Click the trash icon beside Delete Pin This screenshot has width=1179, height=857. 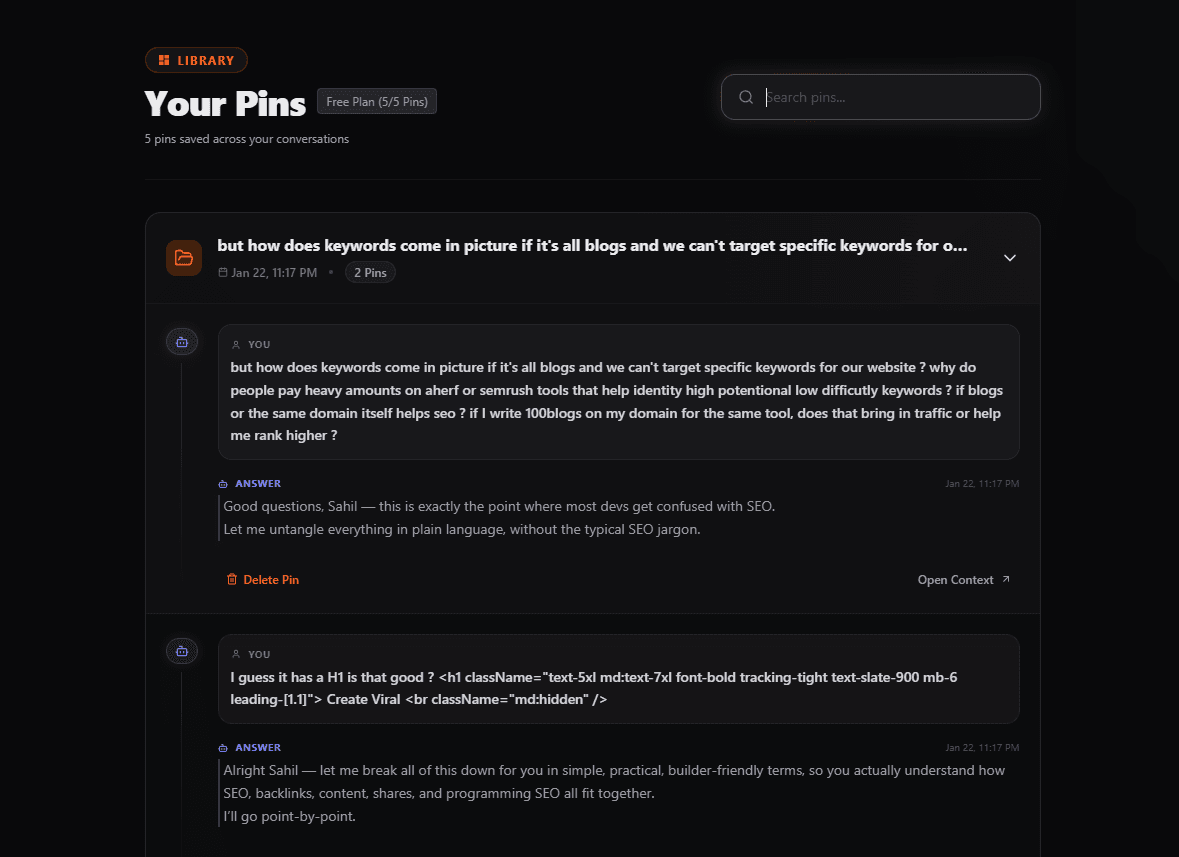pos(232,580)
